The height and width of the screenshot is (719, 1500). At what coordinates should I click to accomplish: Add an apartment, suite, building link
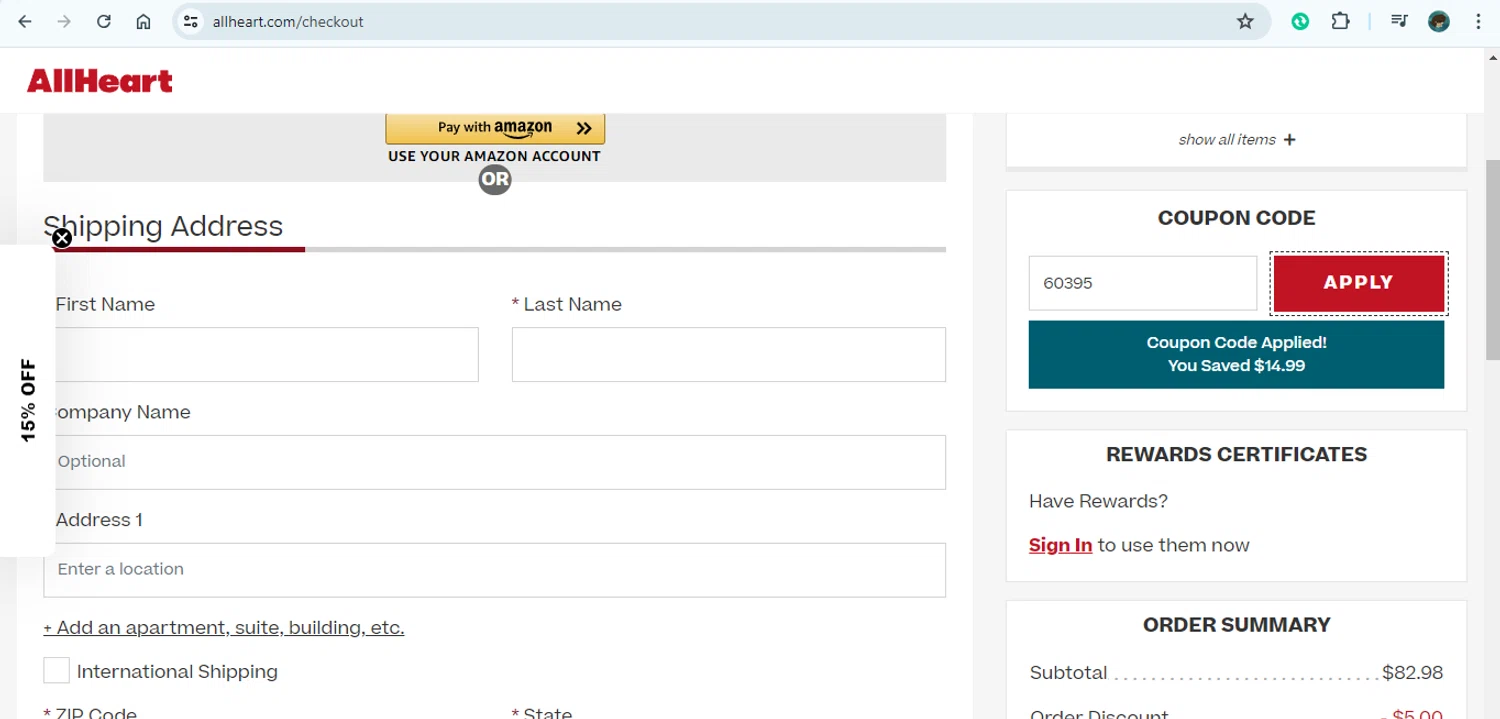coord(224,628)
